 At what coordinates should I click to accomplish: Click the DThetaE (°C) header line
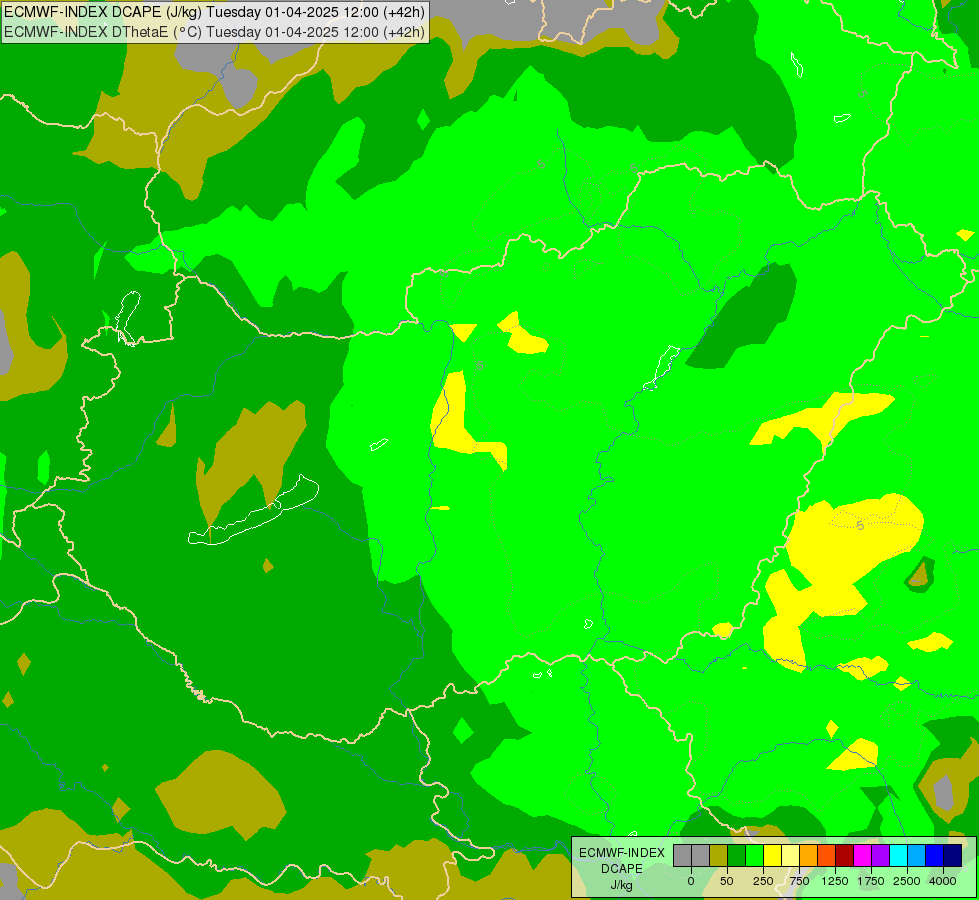[x=214, y=31]
